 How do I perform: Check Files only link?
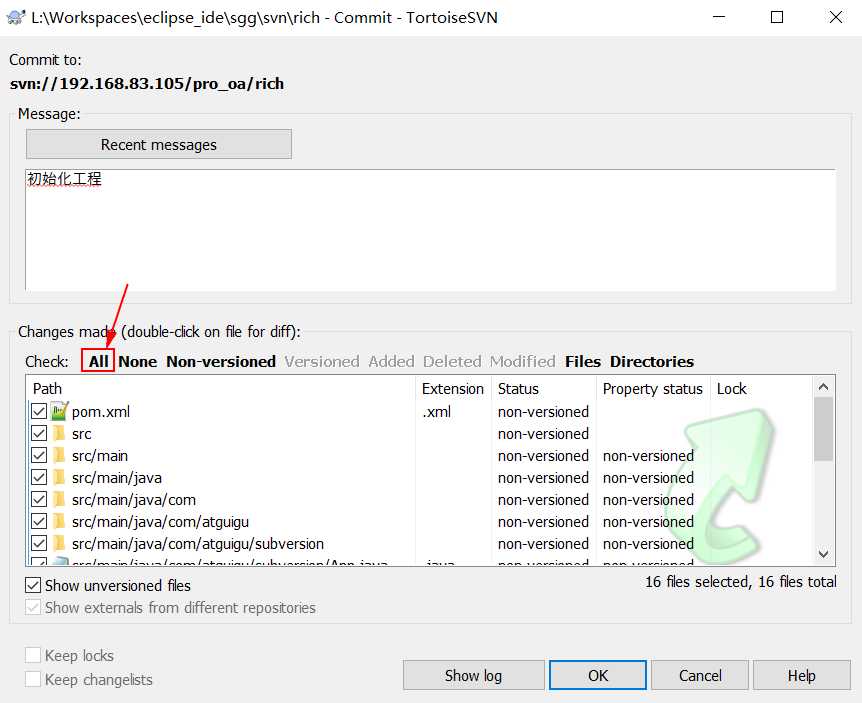pyautogui.click(x=583, y=361)
